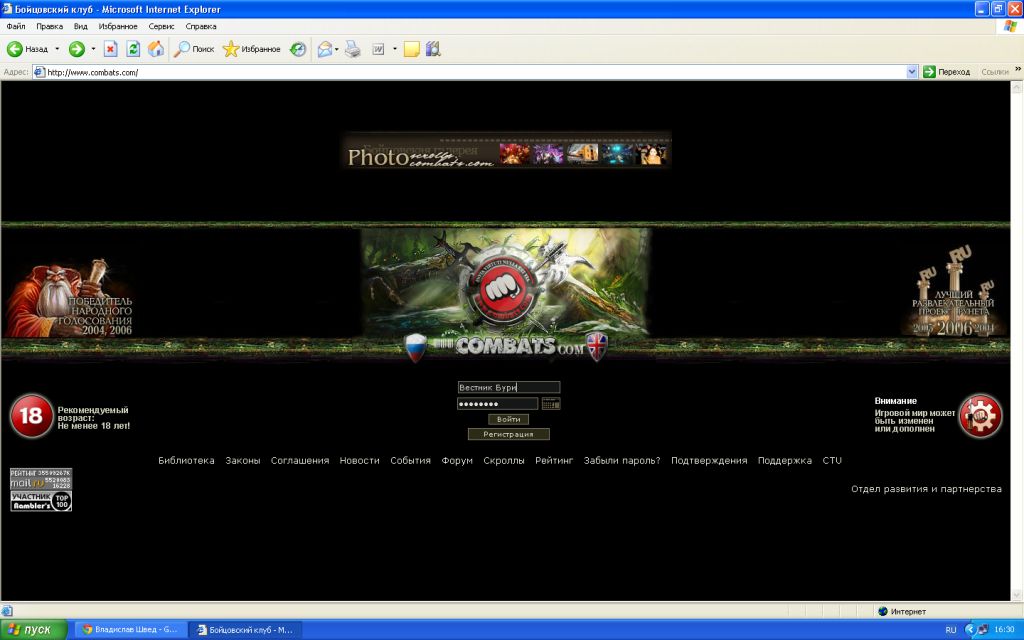
Task: Expand the Ссылки links toolbar chevron
Action: [1017, 70]
